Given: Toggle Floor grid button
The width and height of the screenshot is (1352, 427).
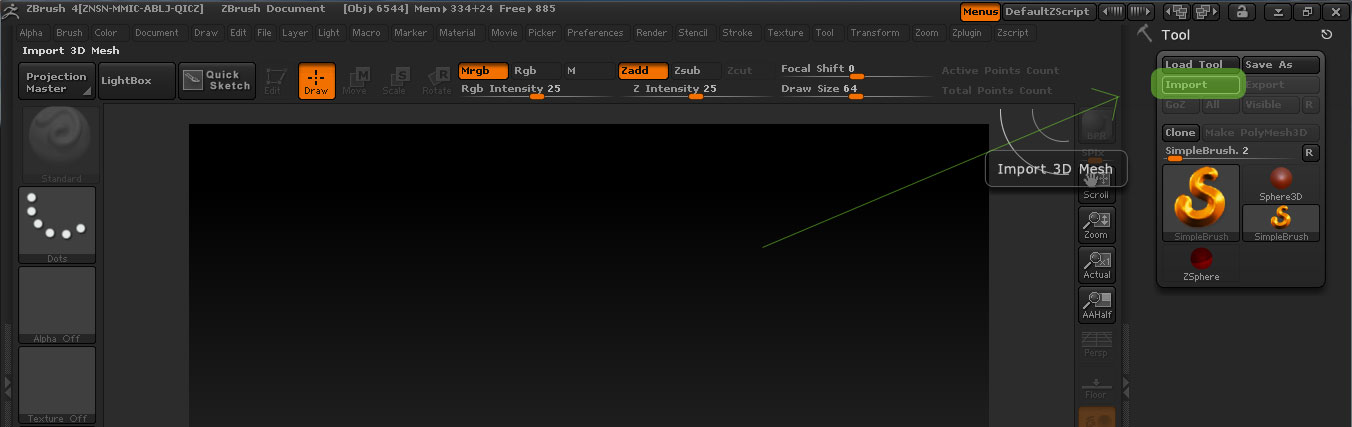Looking at the screenshot, I should click(1096, 386).
